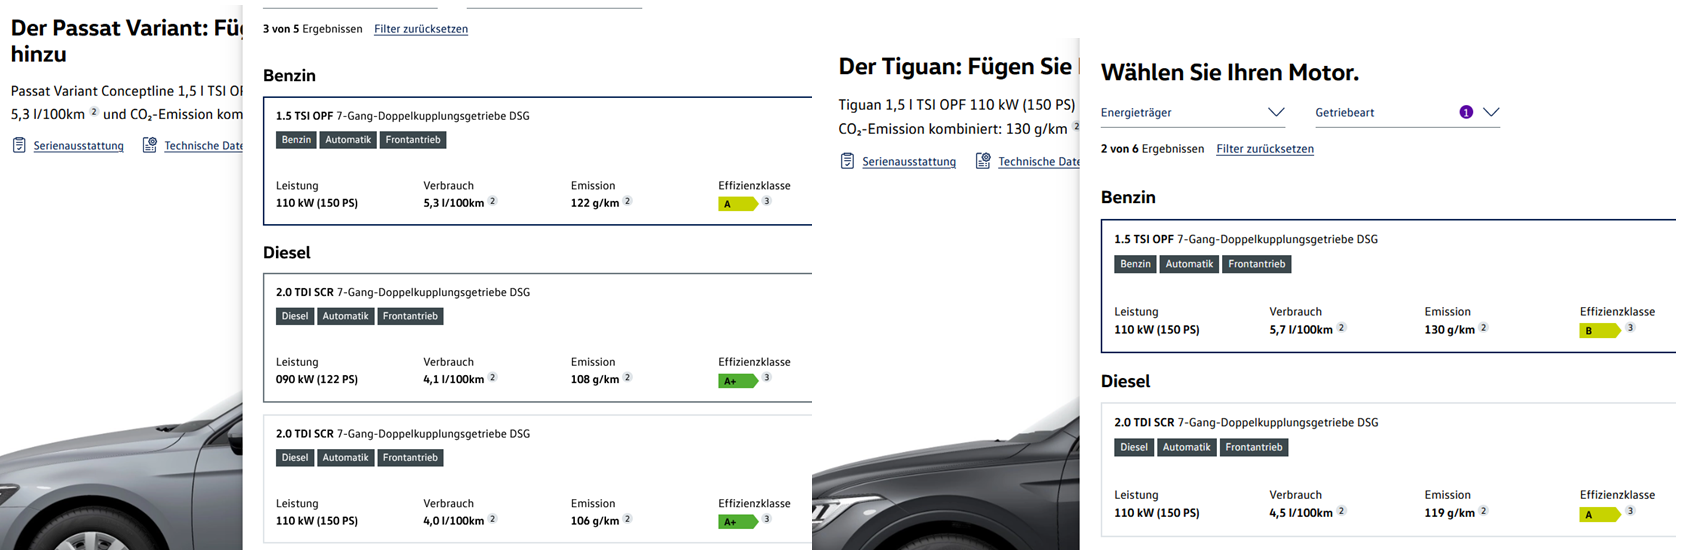Click the Benzin tag in Tiguan petrol card

(x=1135, y=264)
